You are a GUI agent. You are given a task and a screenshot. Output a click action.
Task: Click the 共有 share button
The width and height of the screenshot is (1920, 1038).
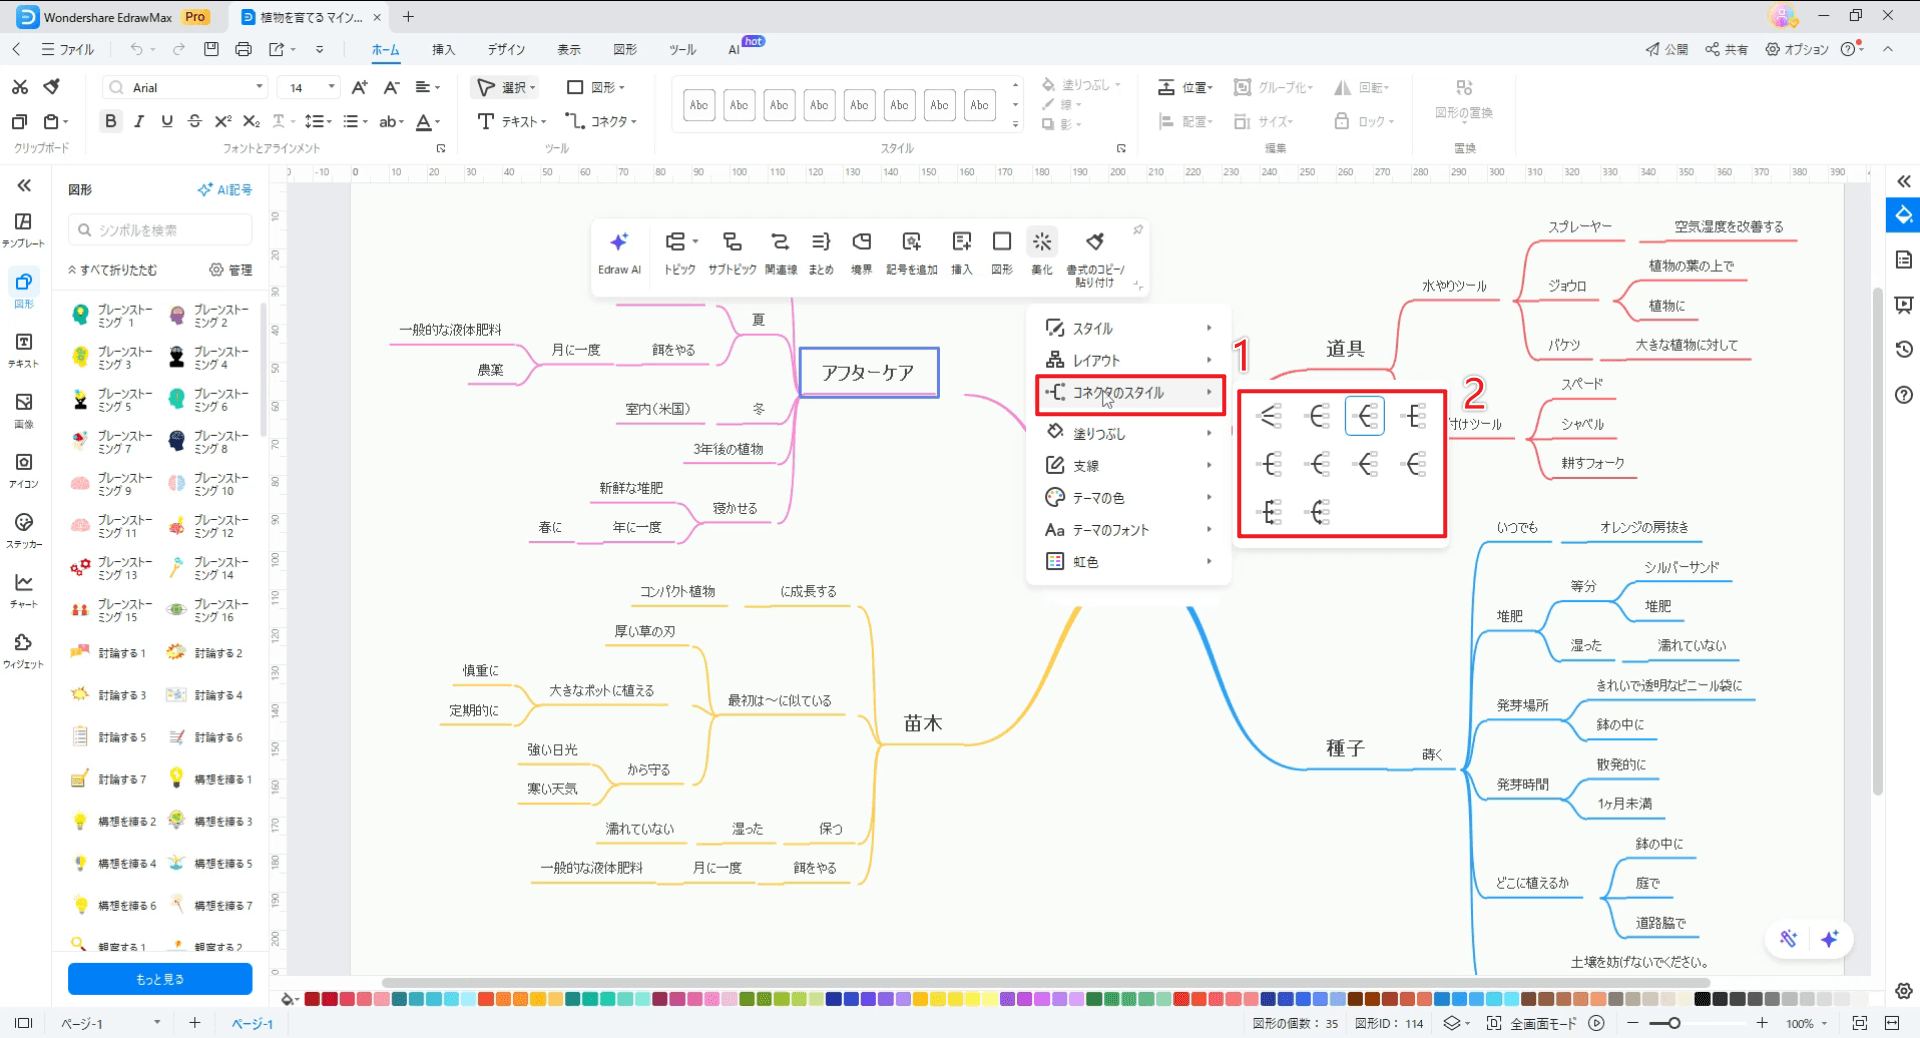[1727, 49]
